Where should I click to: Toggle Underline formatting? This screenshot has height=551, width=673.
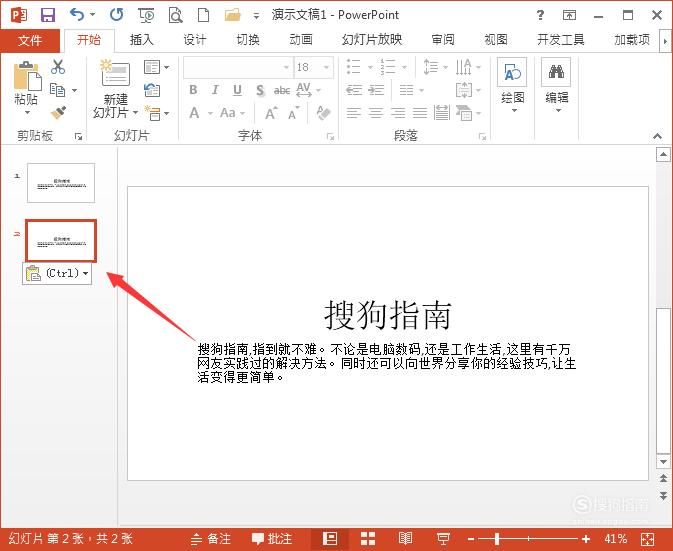[237, 90]
